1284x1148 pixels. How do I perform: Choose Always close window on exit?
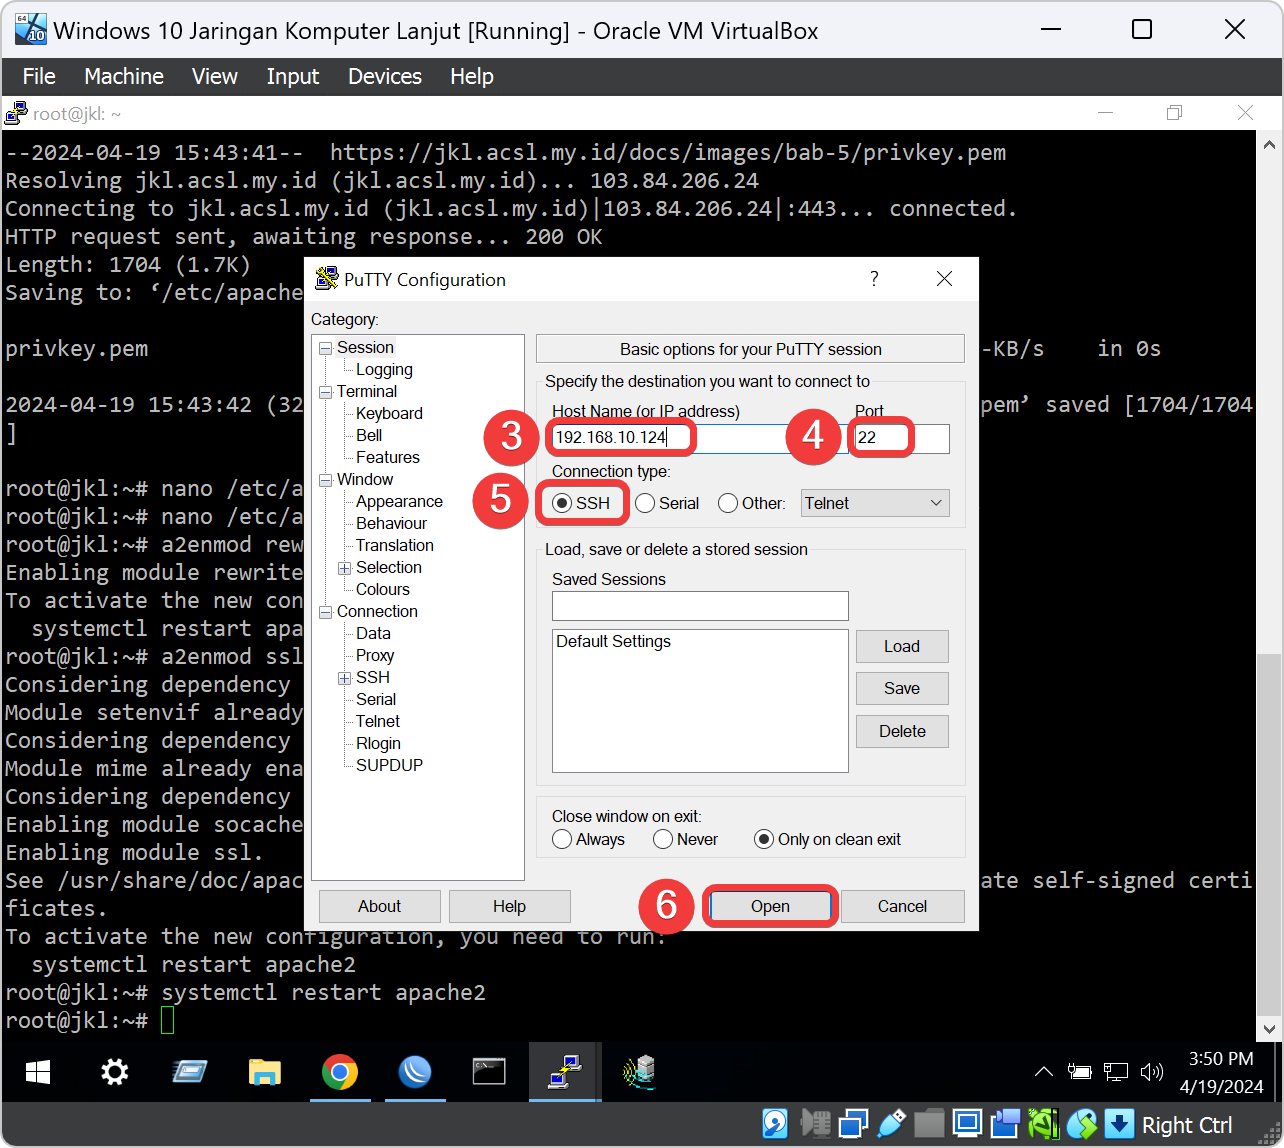tap(589, 839)
